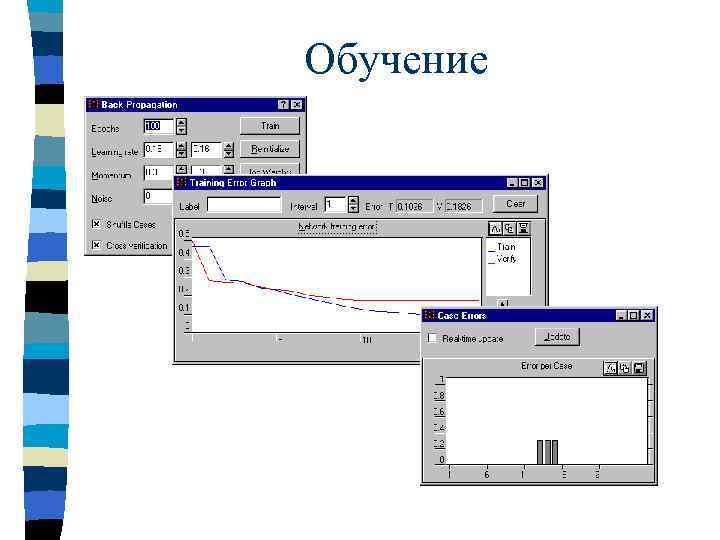The height and width of the screenshot is (540, 720).
Task: Close the Back Propagation dialog
Action: (297, 105)
